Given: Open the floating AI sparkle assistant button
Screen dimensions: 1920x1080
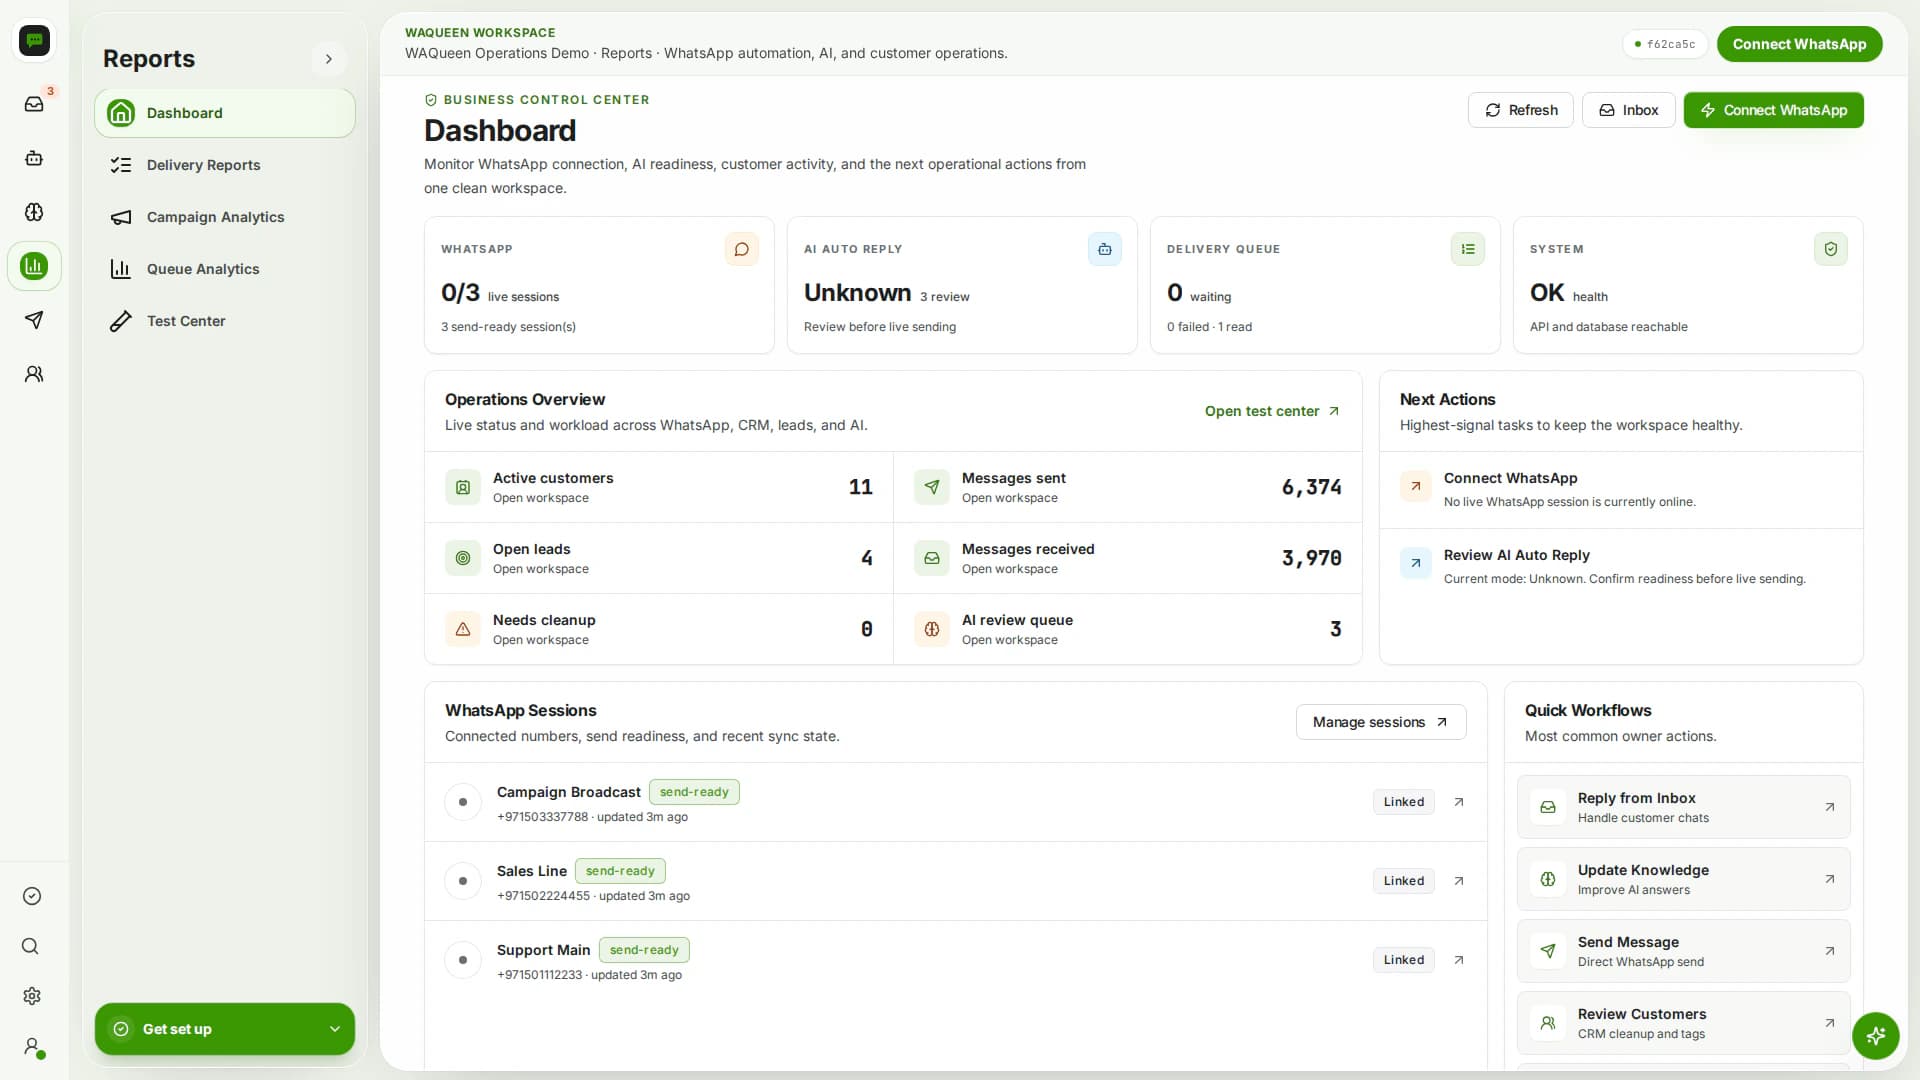Looking at the screenshot, I should pos(1876,1035).
